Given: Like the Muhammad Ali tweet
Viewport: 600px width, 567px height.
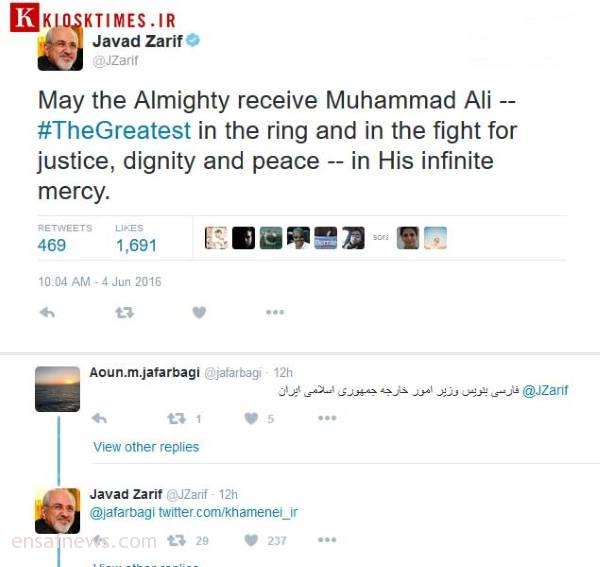Looking at the screenshot, I should pos(199,313).
